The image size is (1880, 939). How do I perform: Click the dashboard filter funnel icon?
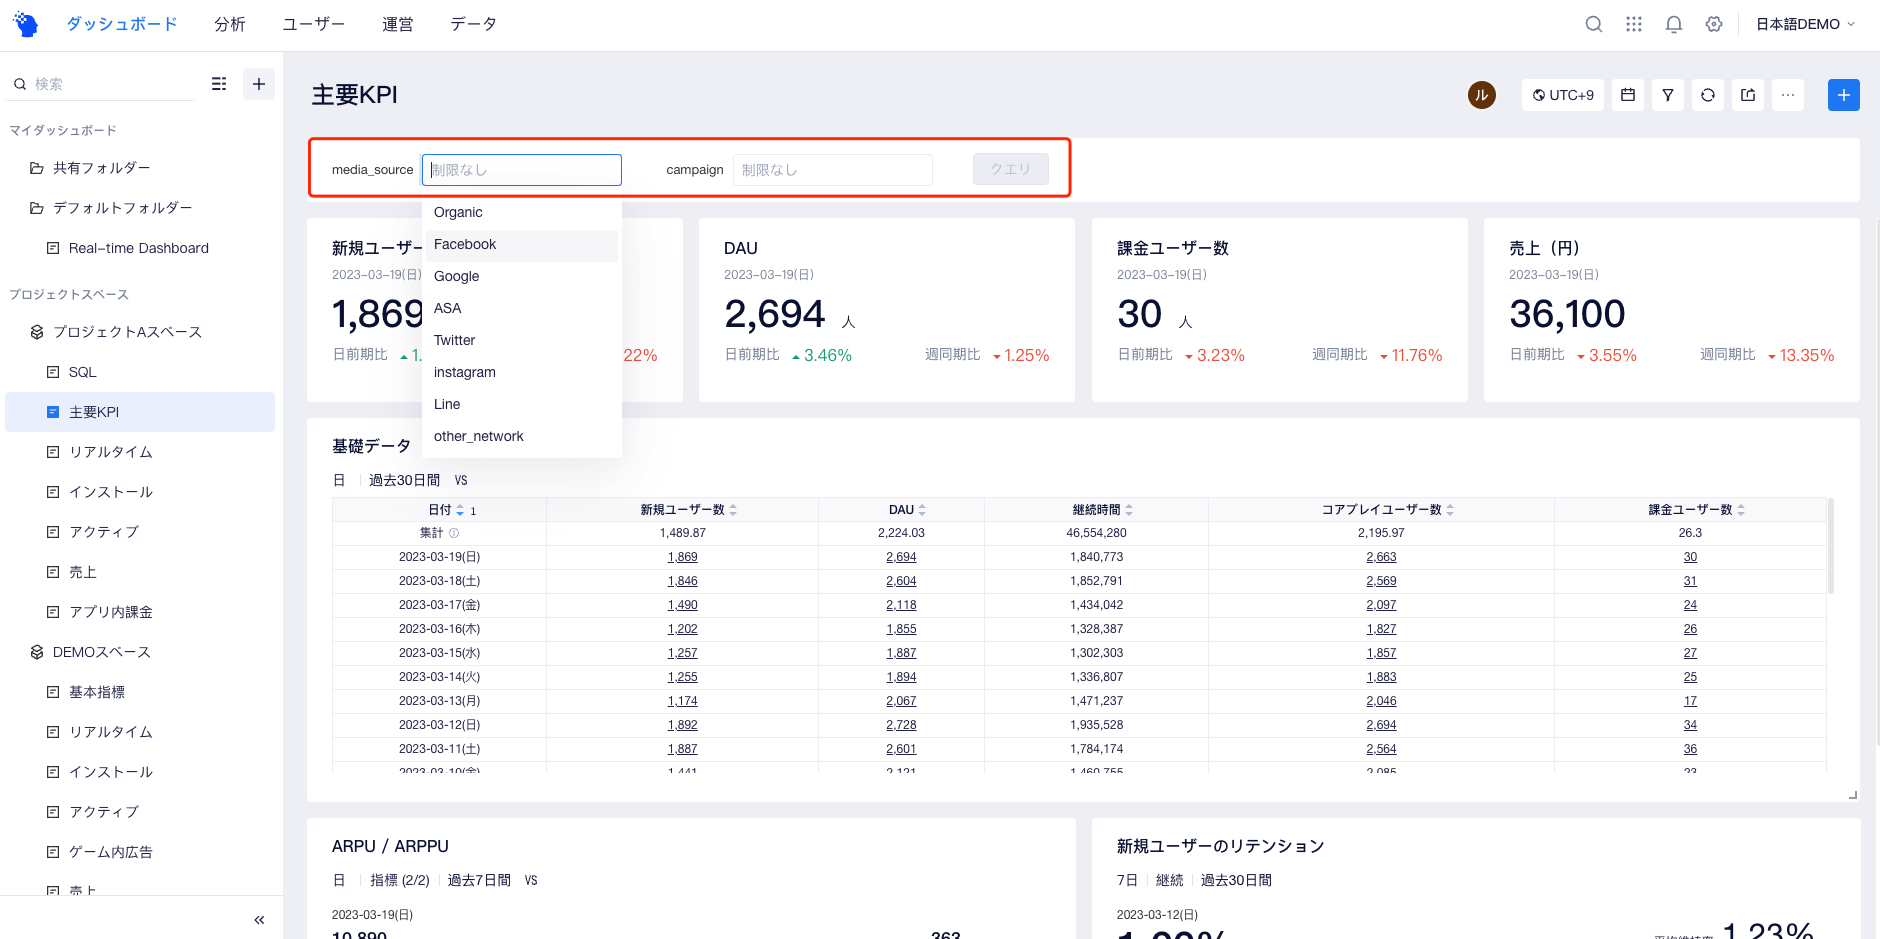click(1668, 95)
